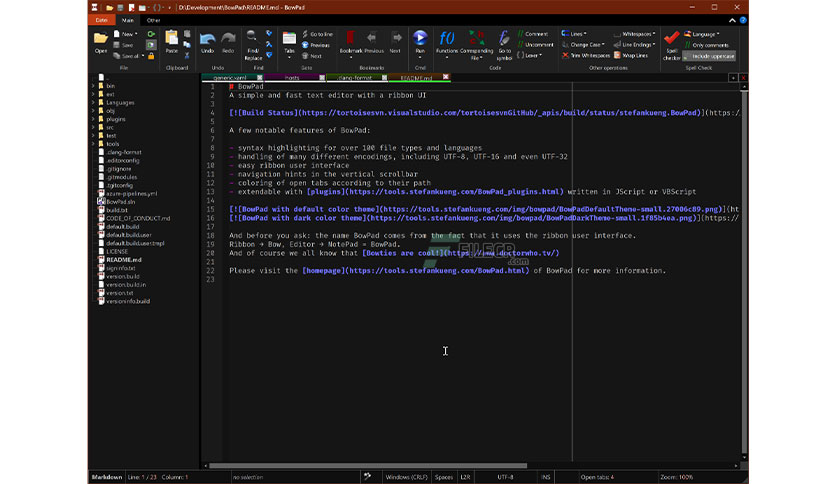Click the Undo arrow icon
The width and height of the screenshot is (836, 484).
(x=207, y=38)
